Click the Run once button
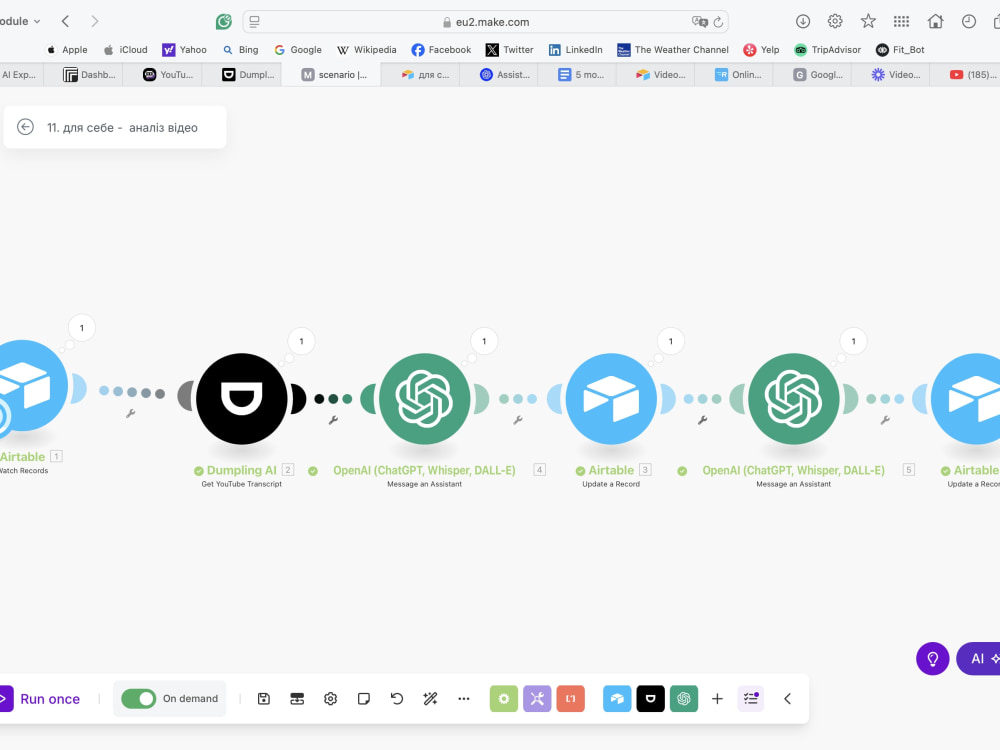Image resolution: width=1000 pixels, height=750 pixels. point(41,699)
